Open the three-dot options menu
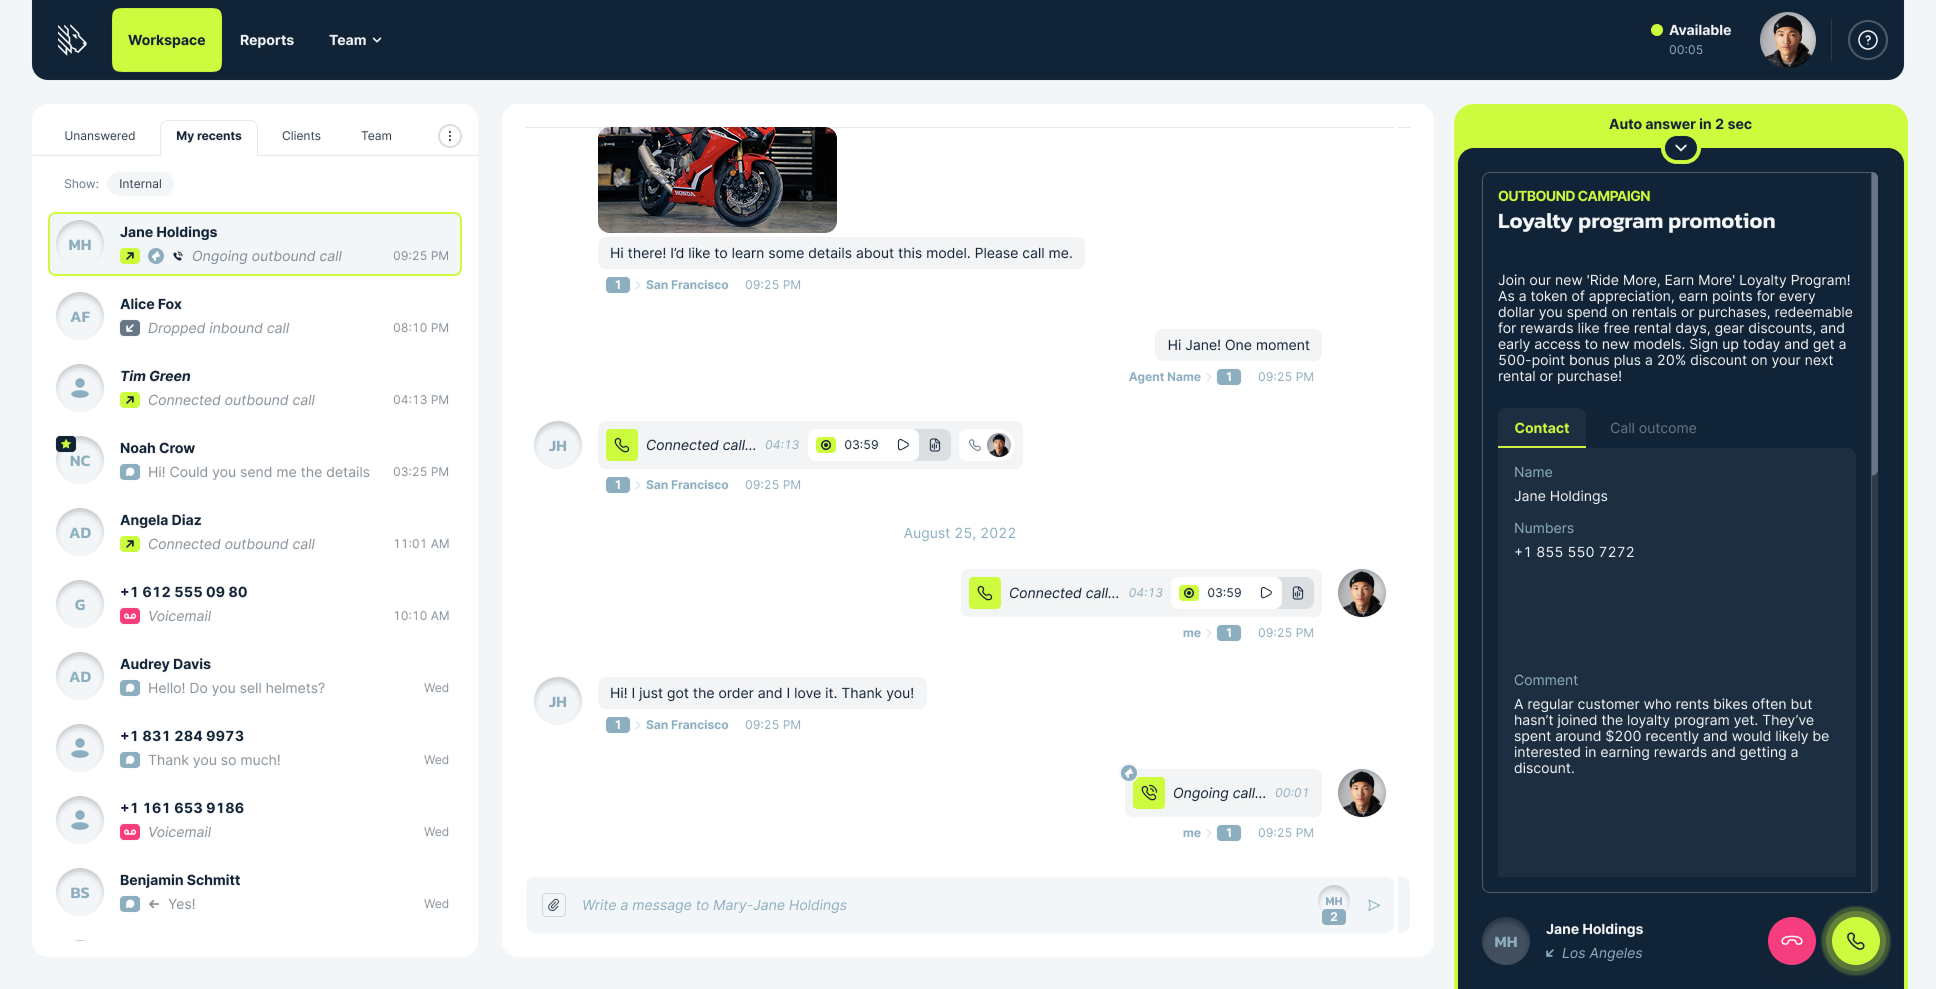The image size is (1936, 989). 450,136
